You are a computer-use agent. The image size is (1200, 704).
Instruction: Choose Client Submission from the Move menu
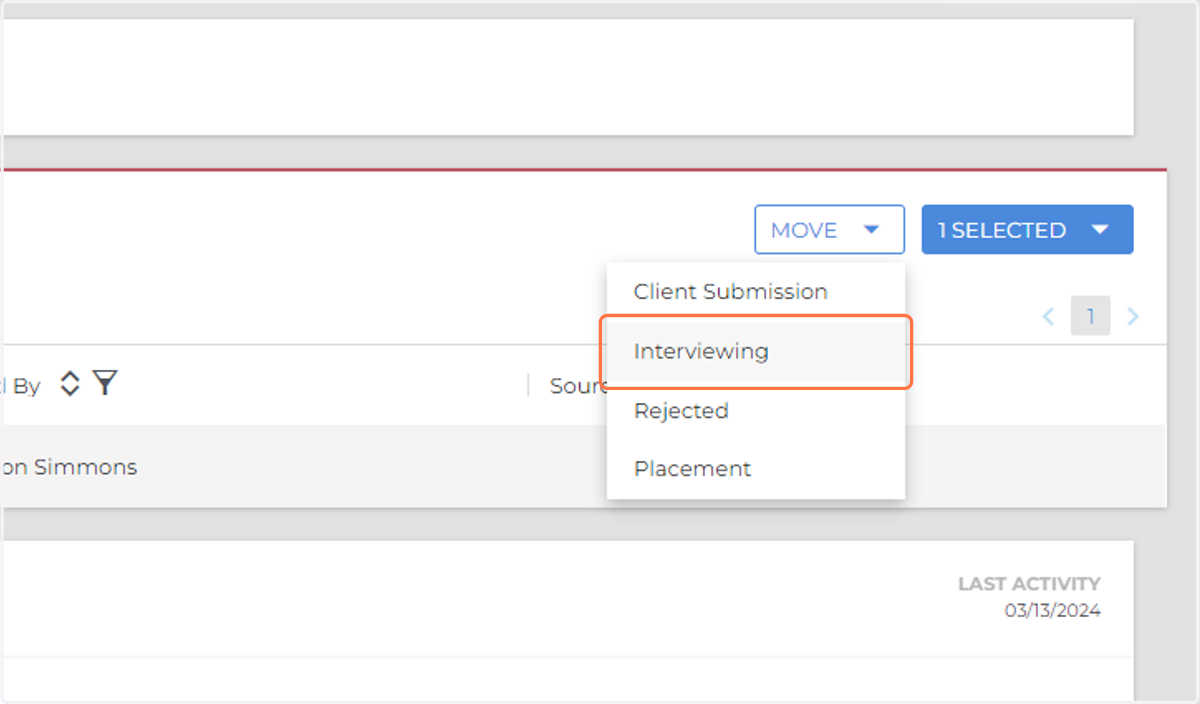pyautogui.click(x=755, y=292)
